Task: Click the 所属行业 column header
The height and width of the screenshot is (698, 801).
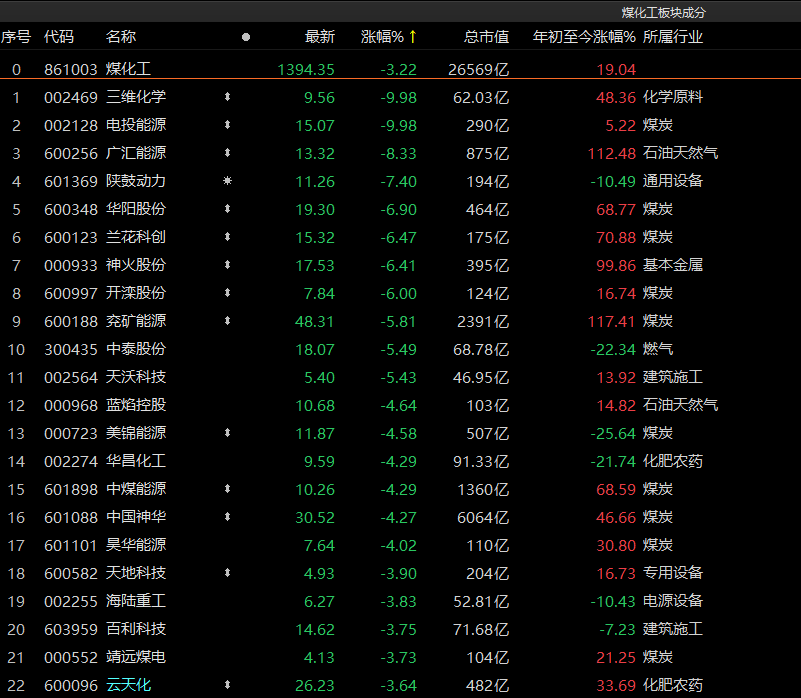Action: point(673,37)
